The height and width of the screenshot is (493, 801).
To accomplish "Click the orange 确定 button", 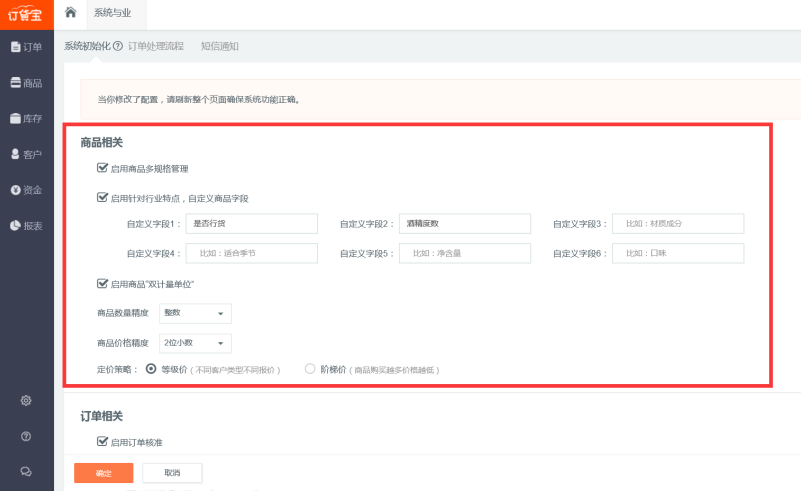I will 104,473.
